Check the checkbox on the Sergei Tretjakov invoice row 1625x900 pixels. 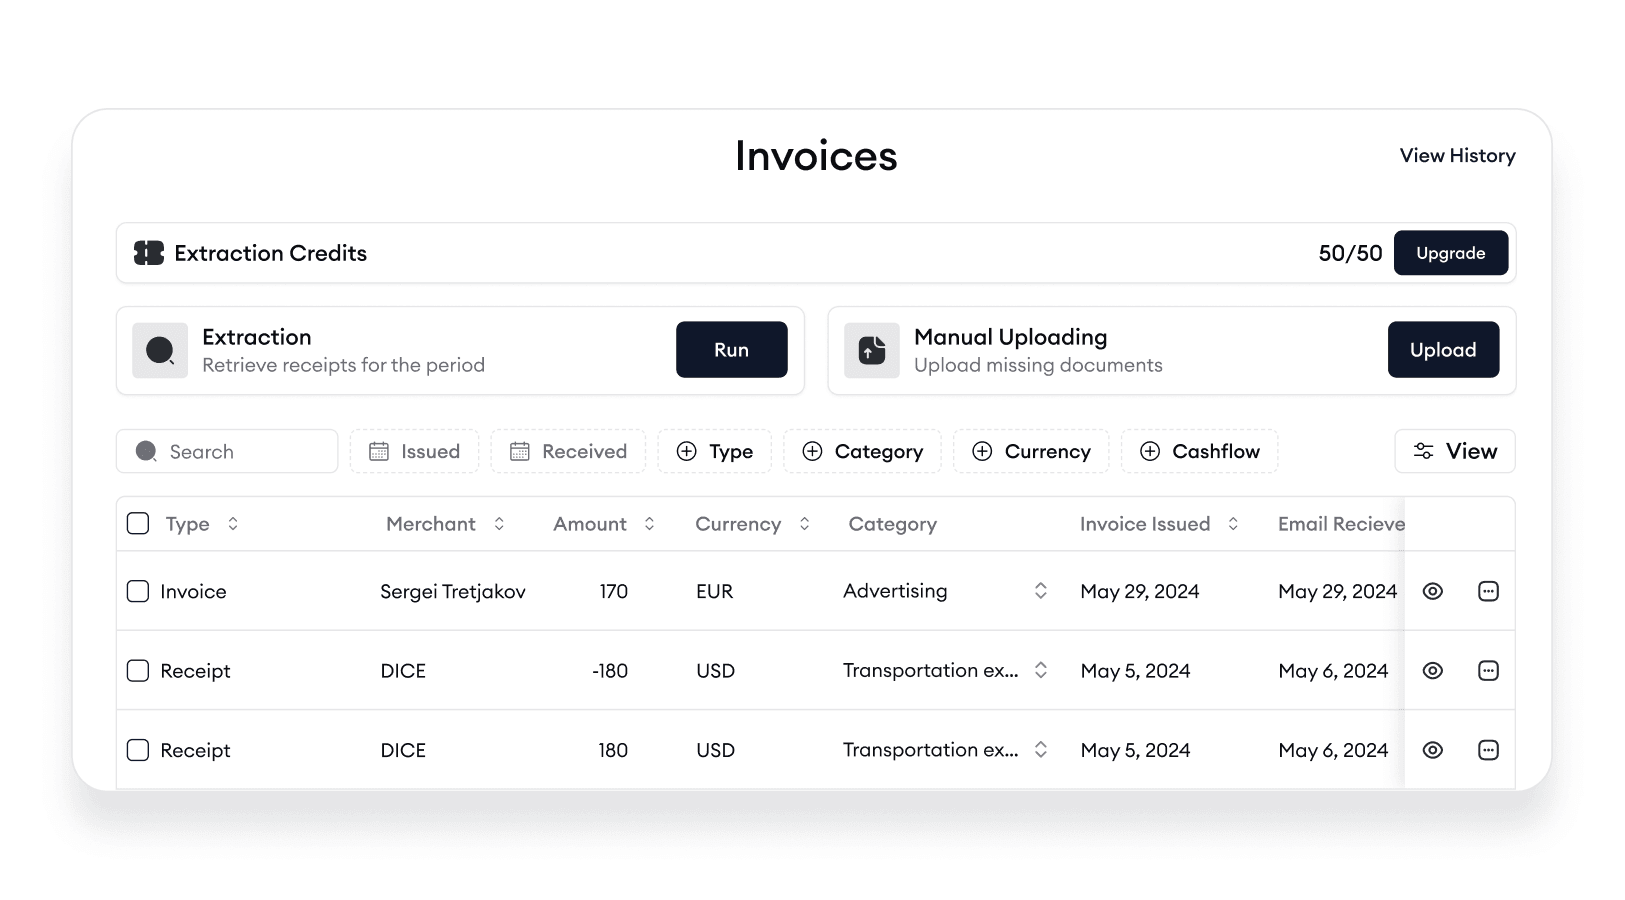coord(137,591)
